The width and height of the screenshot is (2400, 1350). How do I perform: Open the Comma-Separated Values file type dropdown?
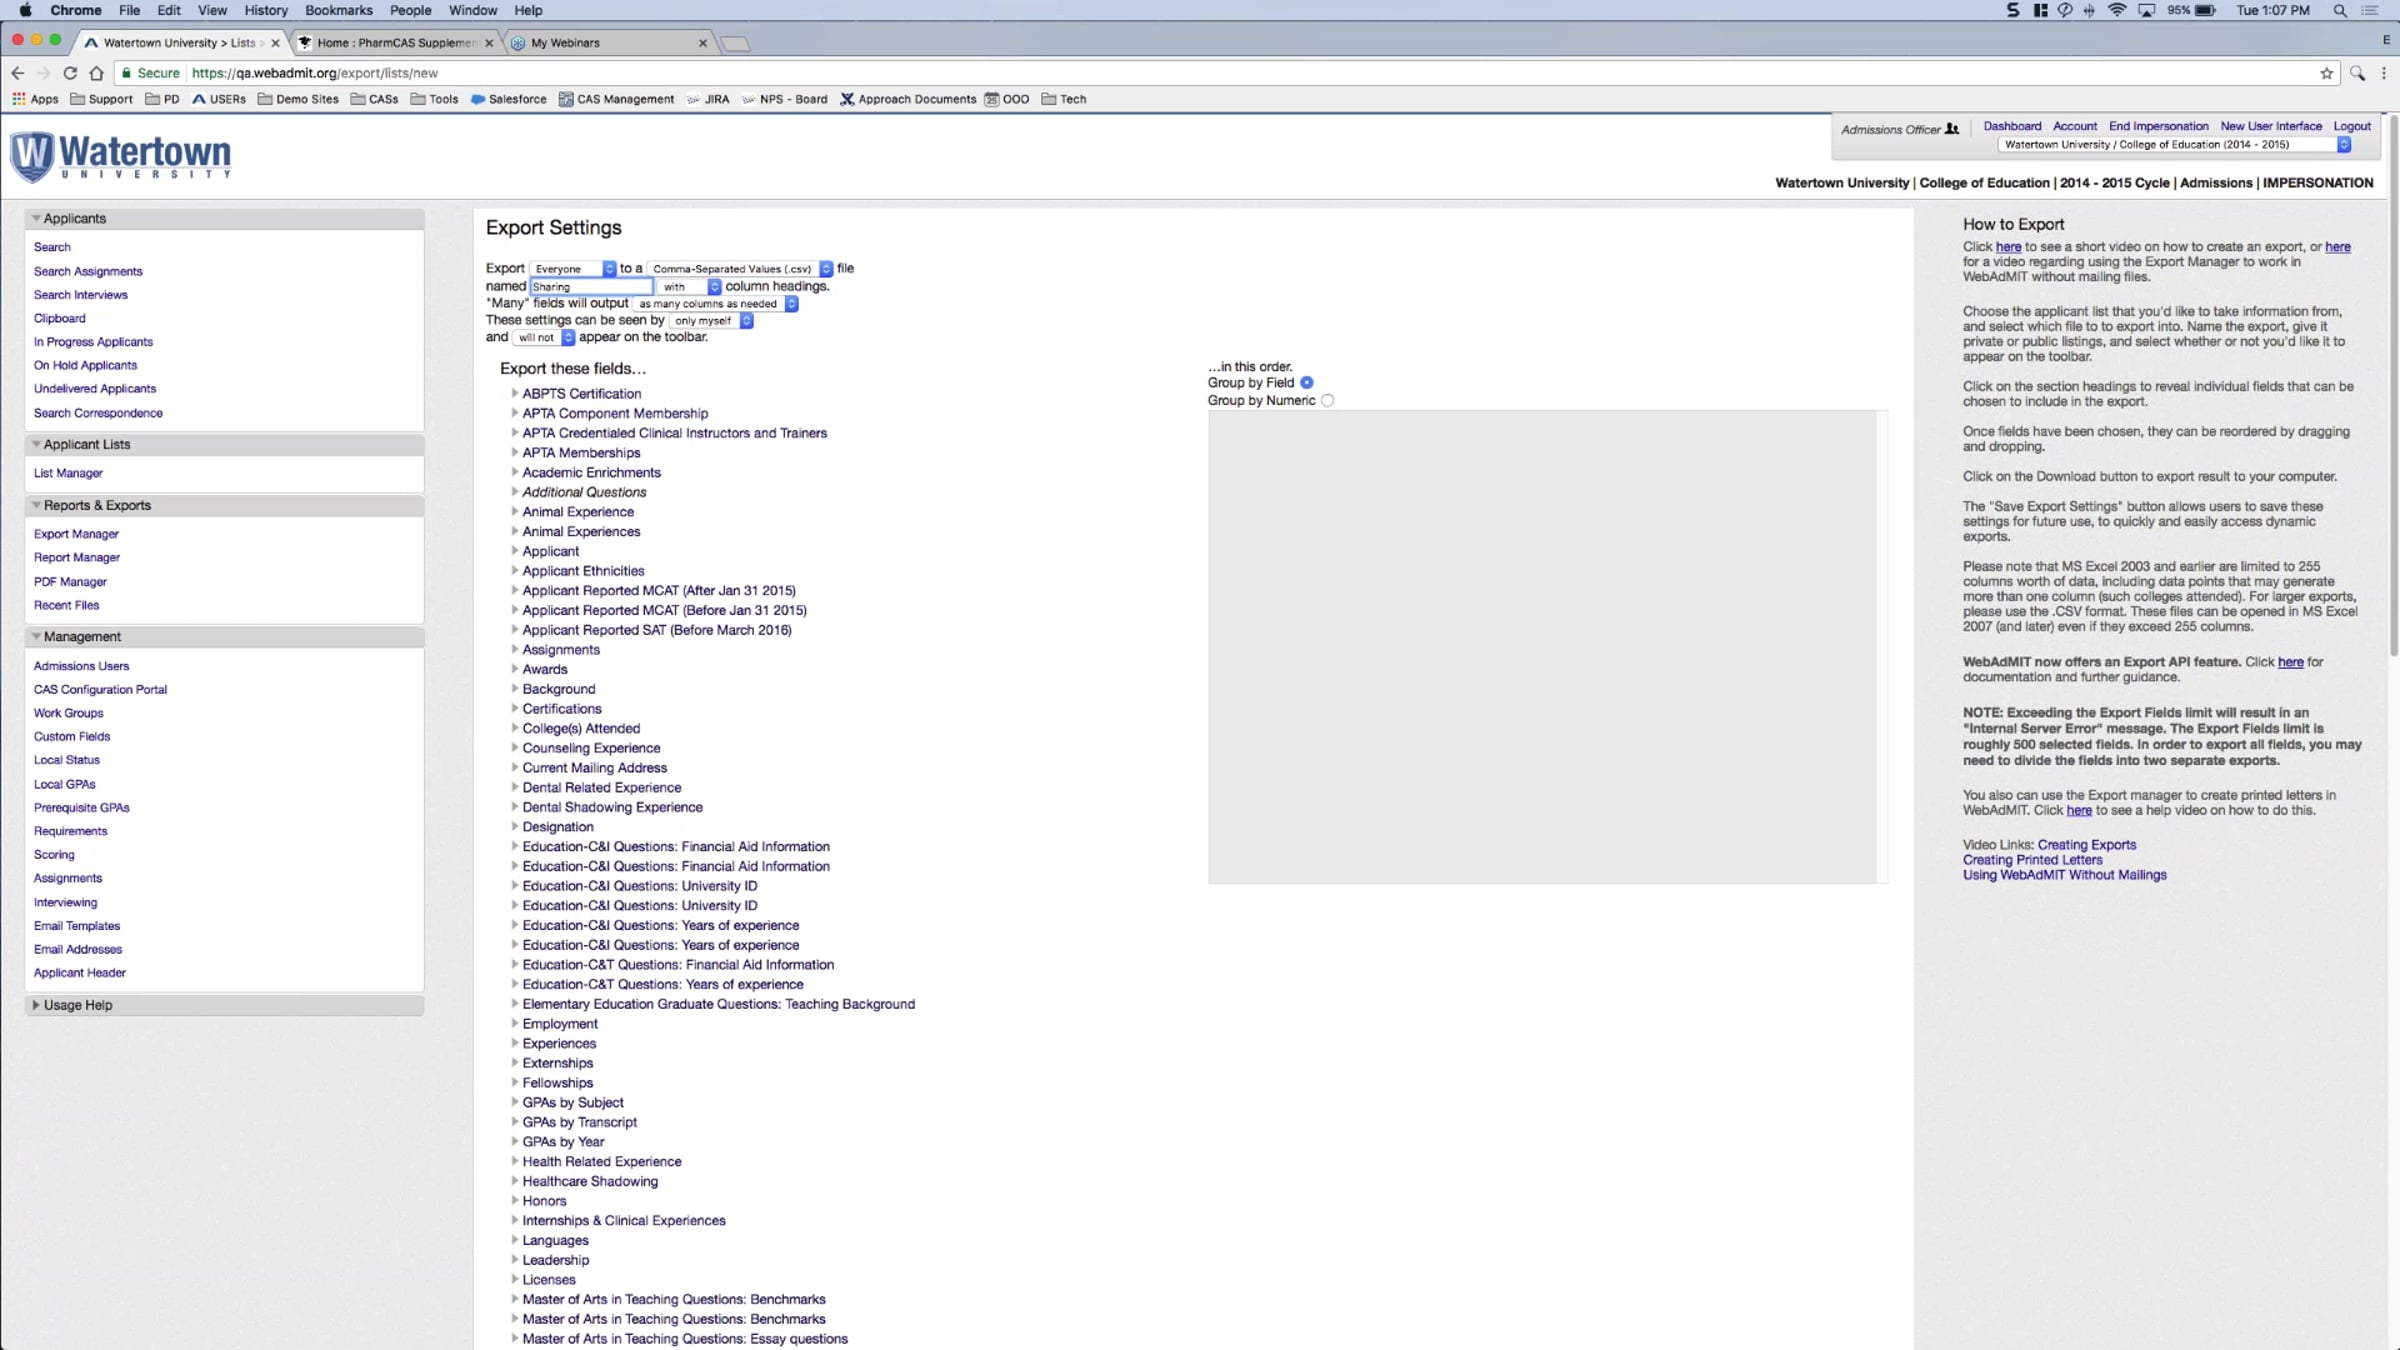coord(740,269)
